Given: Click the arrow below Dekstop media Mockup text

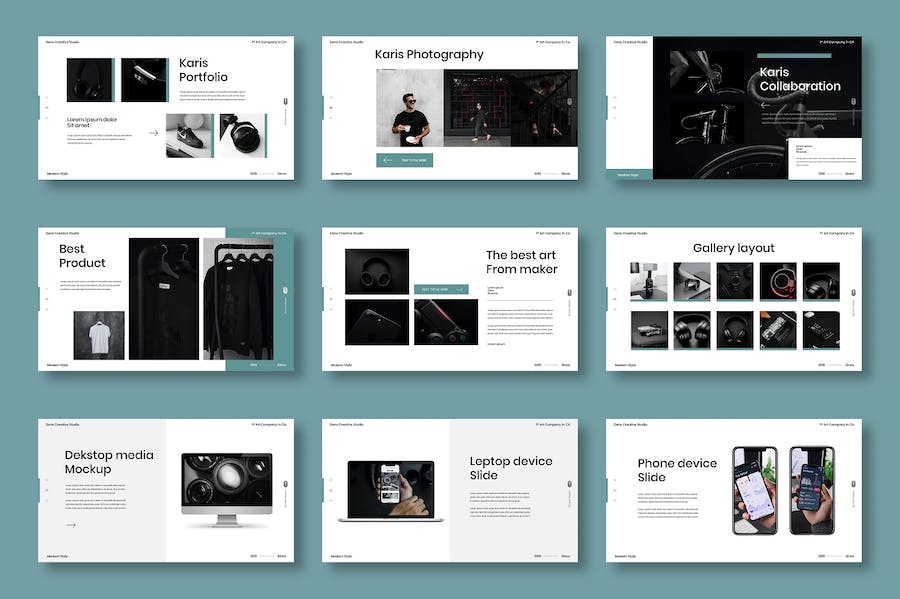Looking at the screenshot, I should point(71,524).
